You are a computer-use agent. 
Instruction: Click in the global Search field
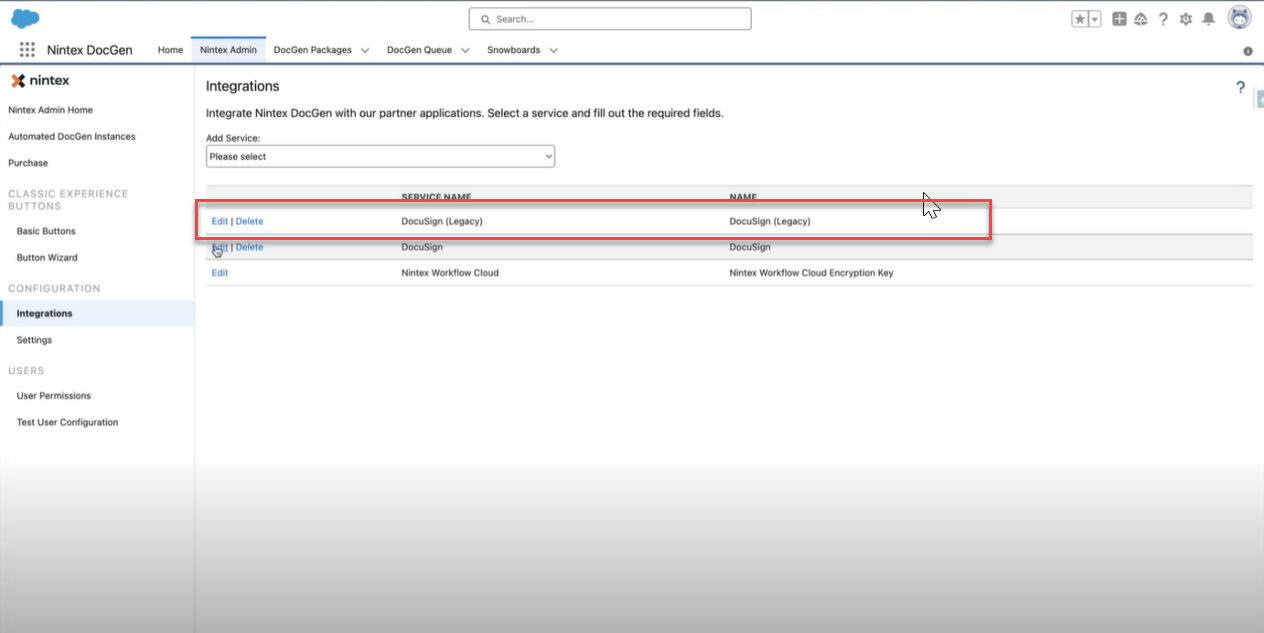610,19
